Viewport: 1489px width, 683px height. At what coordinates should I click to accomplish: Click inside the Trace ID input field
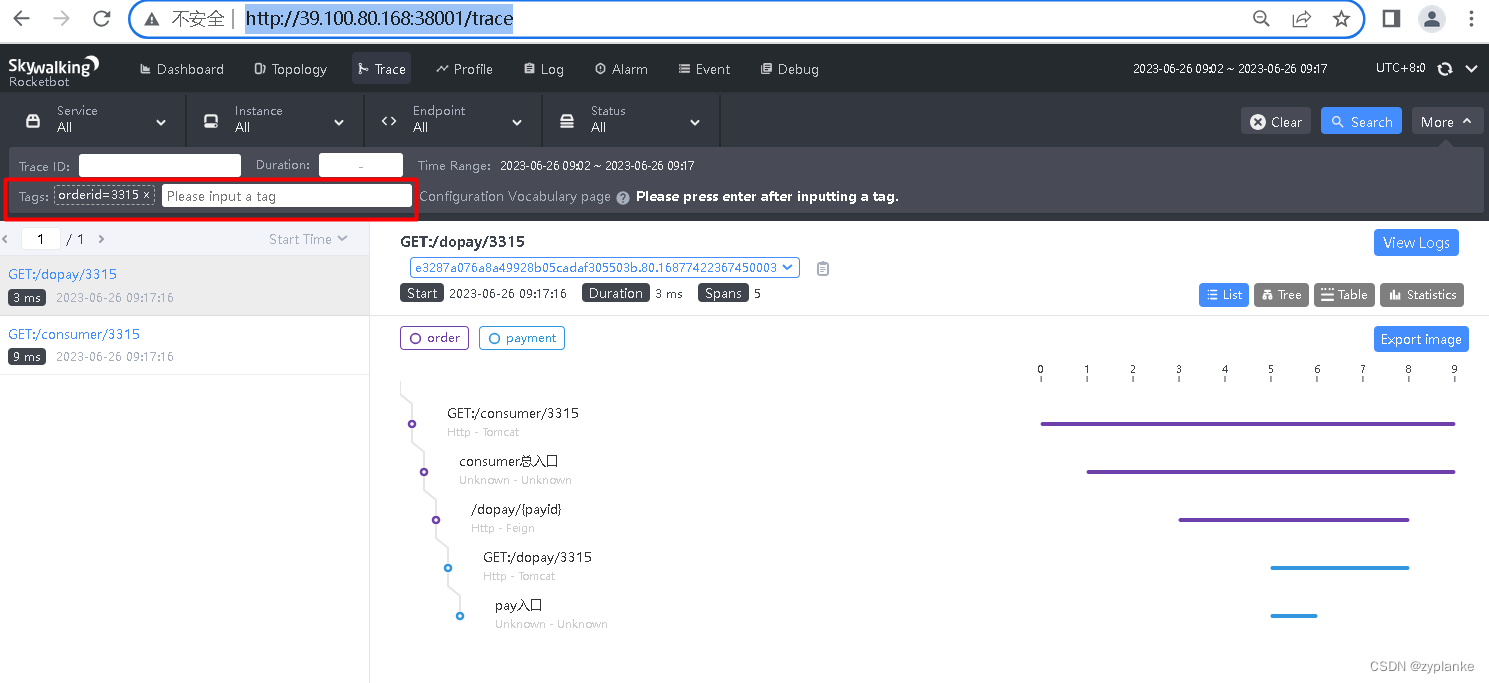pyautogui.click(x=159, y=164)
